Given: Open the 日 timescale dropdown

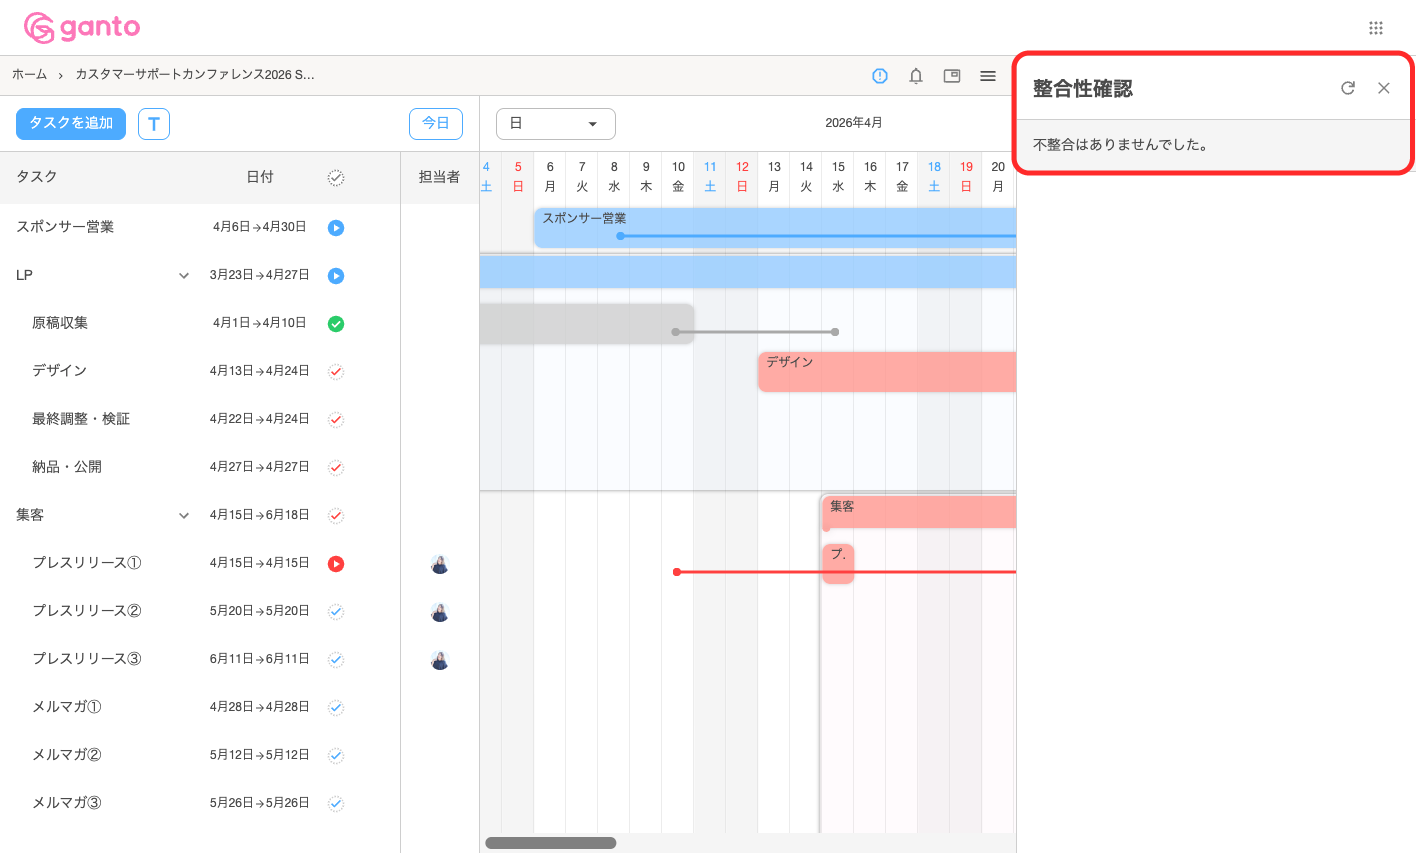Looking at the screenshot, I should tap(555, 123).
